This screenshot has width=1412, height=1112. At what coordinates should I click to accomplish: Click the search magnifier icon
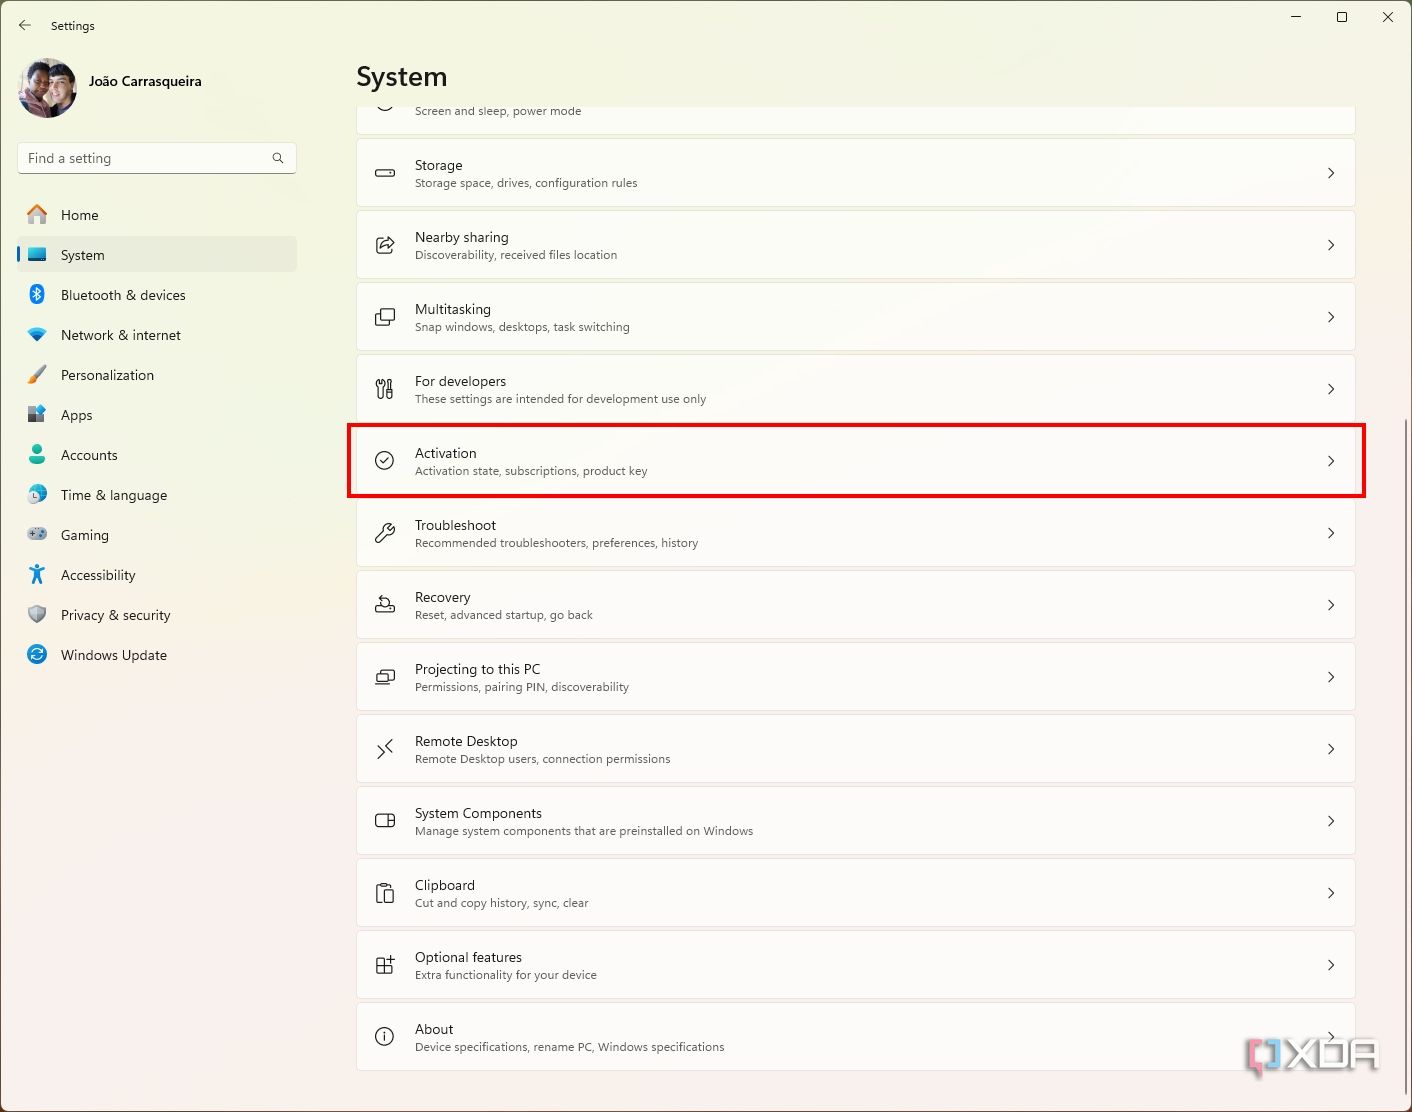click(278, 158)
